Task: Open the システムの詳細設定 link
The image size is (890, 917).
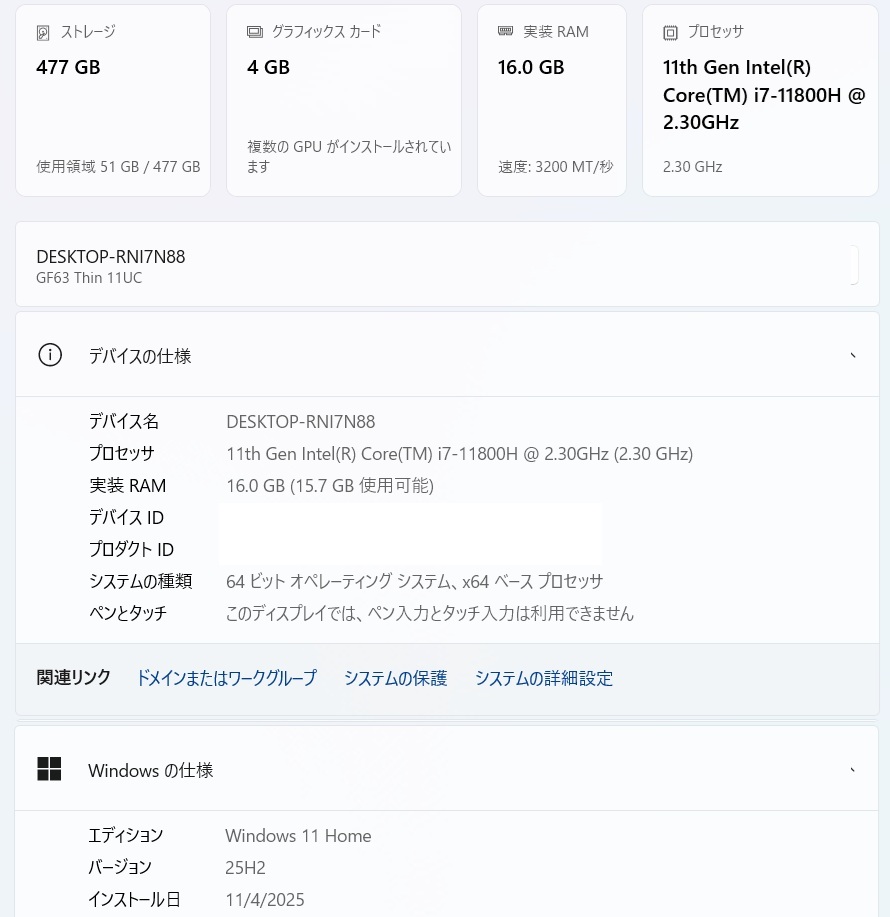Action: (543, 678)
